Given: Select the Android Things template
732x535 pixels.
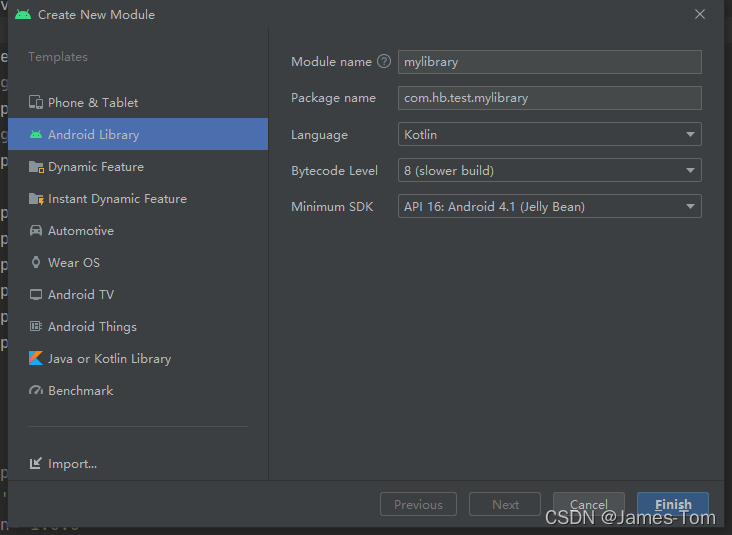Looking at the screenshot, I should [x=138, y=326].
